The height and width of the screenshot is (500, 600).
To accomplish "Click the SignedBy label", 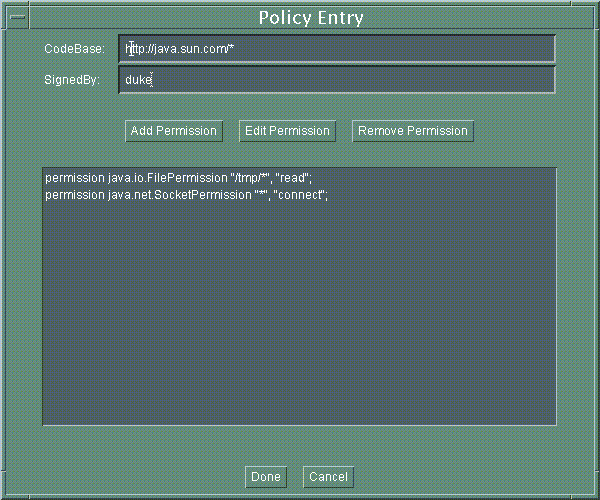I will point(72,80).
